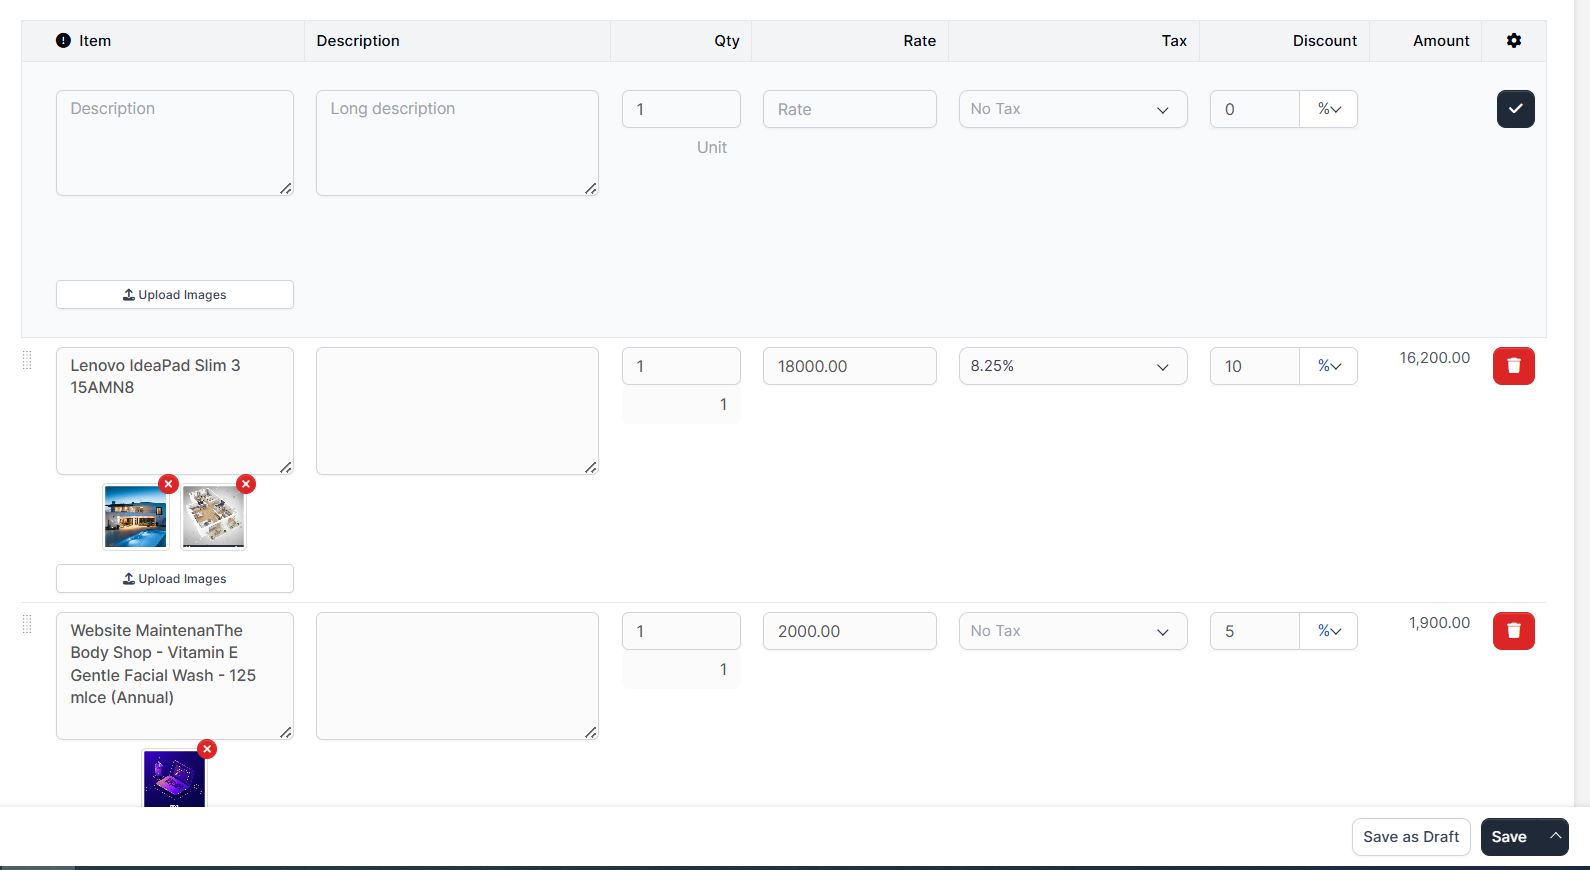Viewport: 1590px width, 870px height.
Task: Open discount type dropdown in new item row
Action: [1329, 109]
